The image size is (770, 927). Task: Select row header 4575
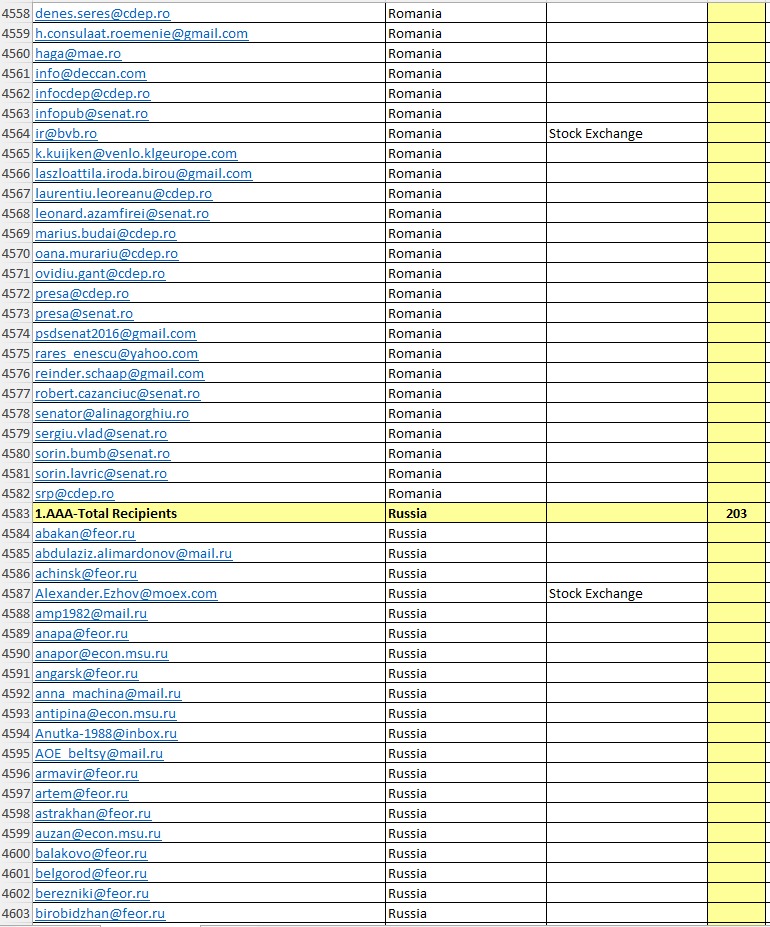(x=16, y=354)
